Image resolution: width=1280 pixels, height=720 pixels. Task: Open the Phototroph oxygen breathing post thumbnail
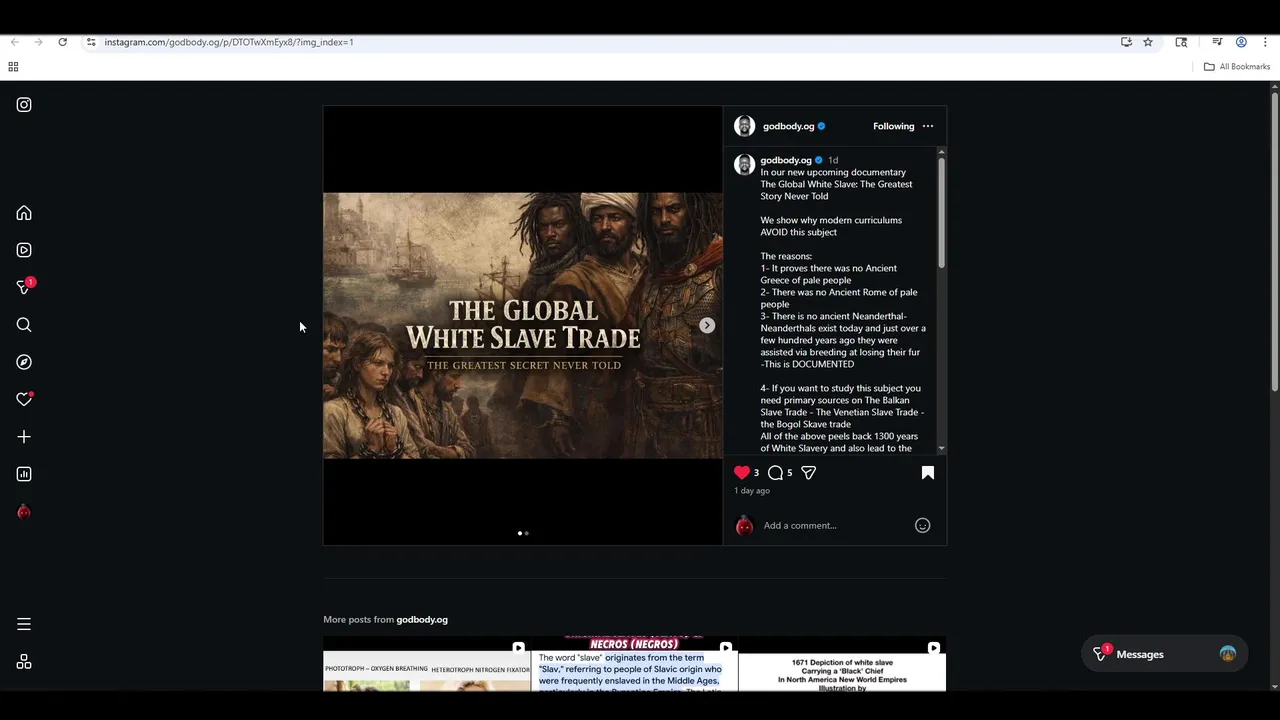tap(426, 664)
